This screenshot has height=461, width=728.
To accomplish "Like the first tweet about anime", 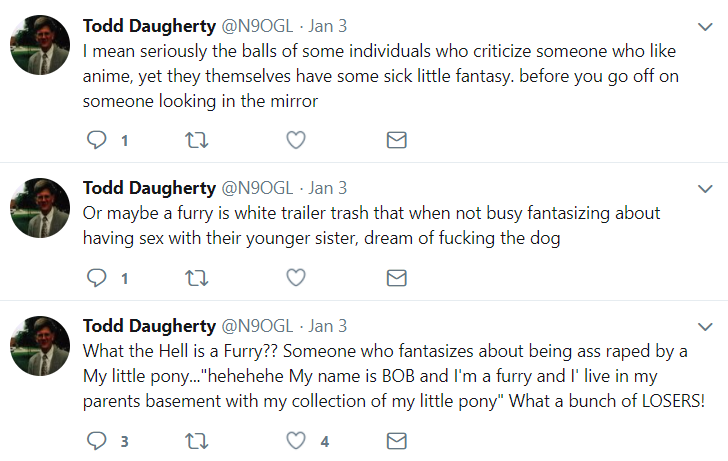I will [x=296, y=141].
